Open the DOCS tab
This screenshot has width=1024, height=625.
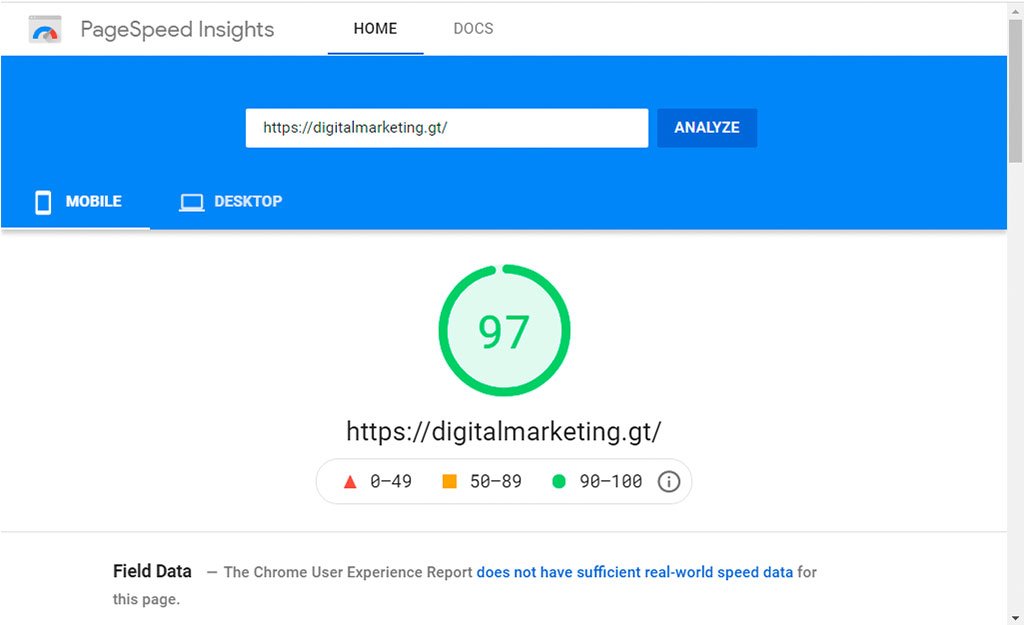473,29
